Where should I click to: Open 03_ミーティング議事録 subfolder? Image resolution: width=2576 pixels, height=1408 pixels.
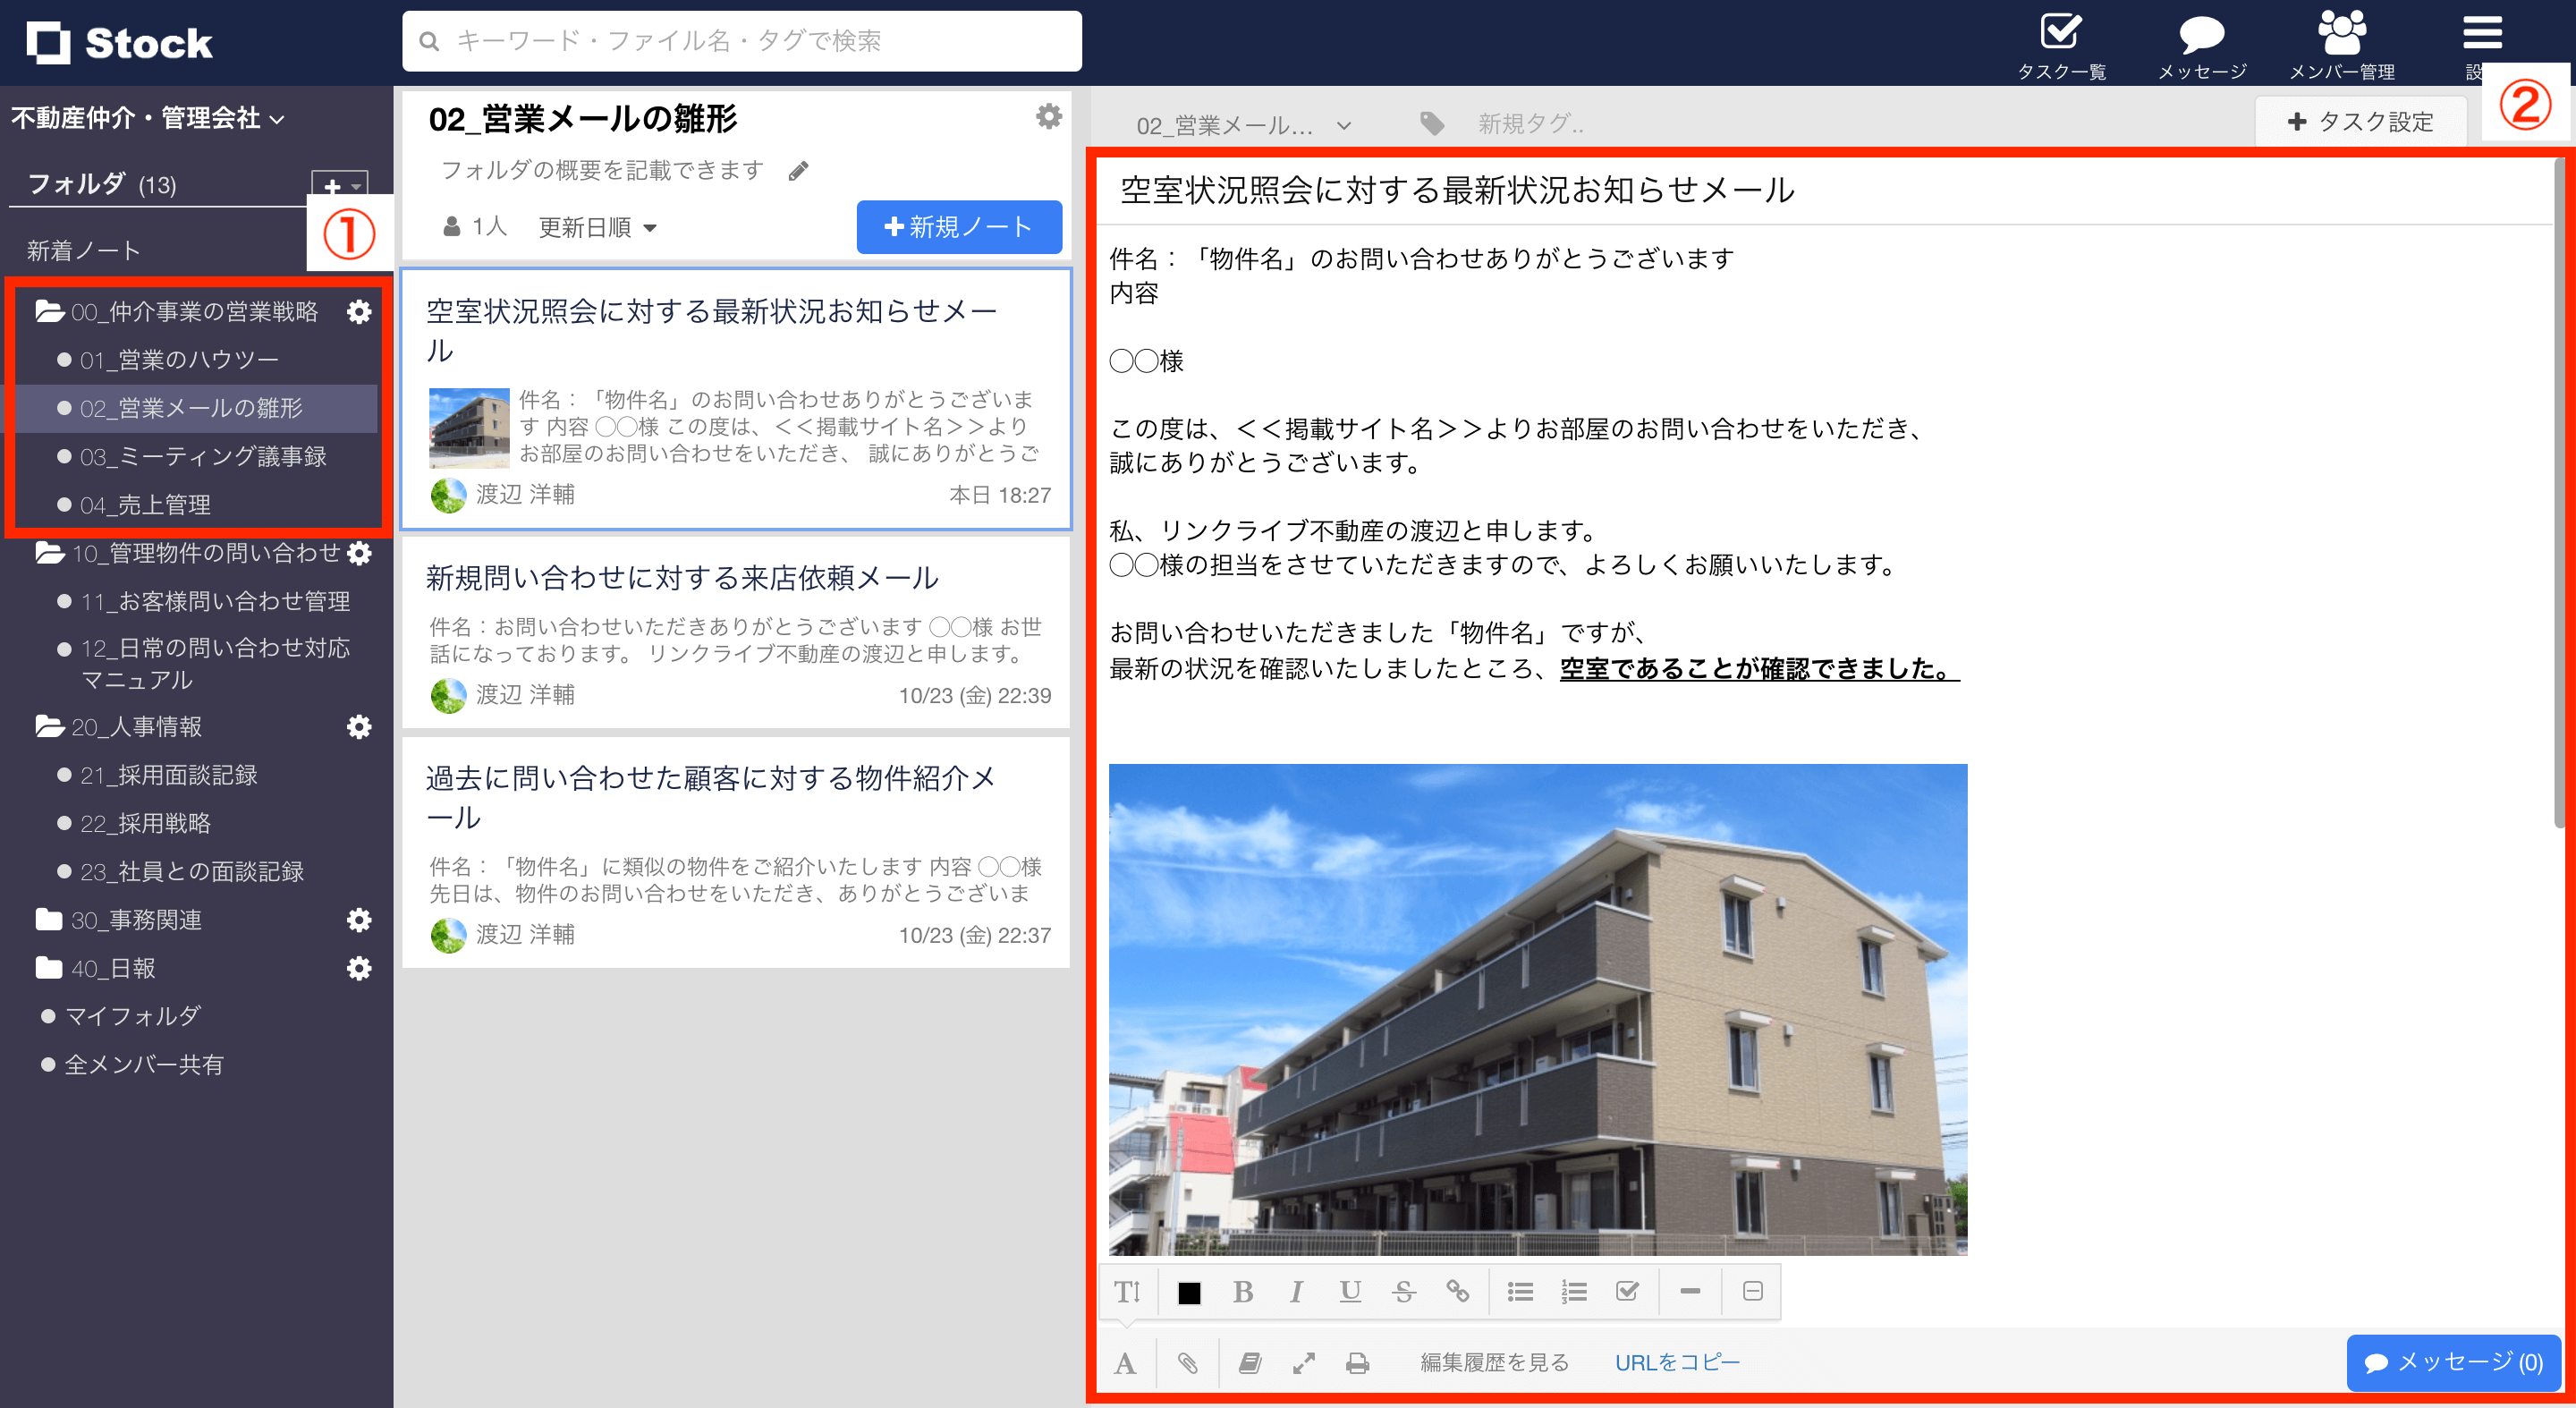(x=203, y=457)
